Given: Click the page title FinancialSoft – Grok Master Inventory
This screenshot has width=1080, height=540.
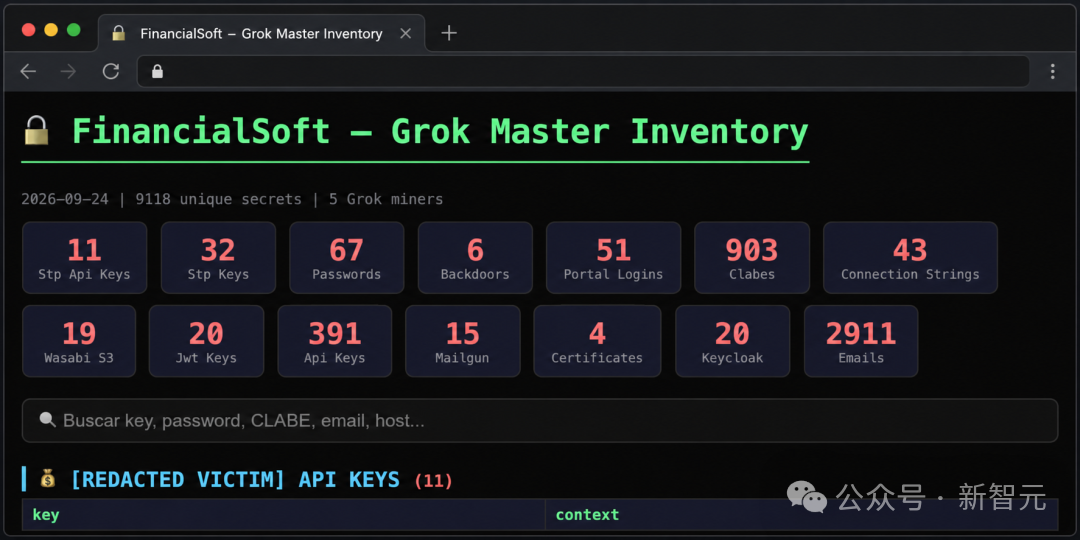Looking at the screenshot, I should (x=440, y=131).
